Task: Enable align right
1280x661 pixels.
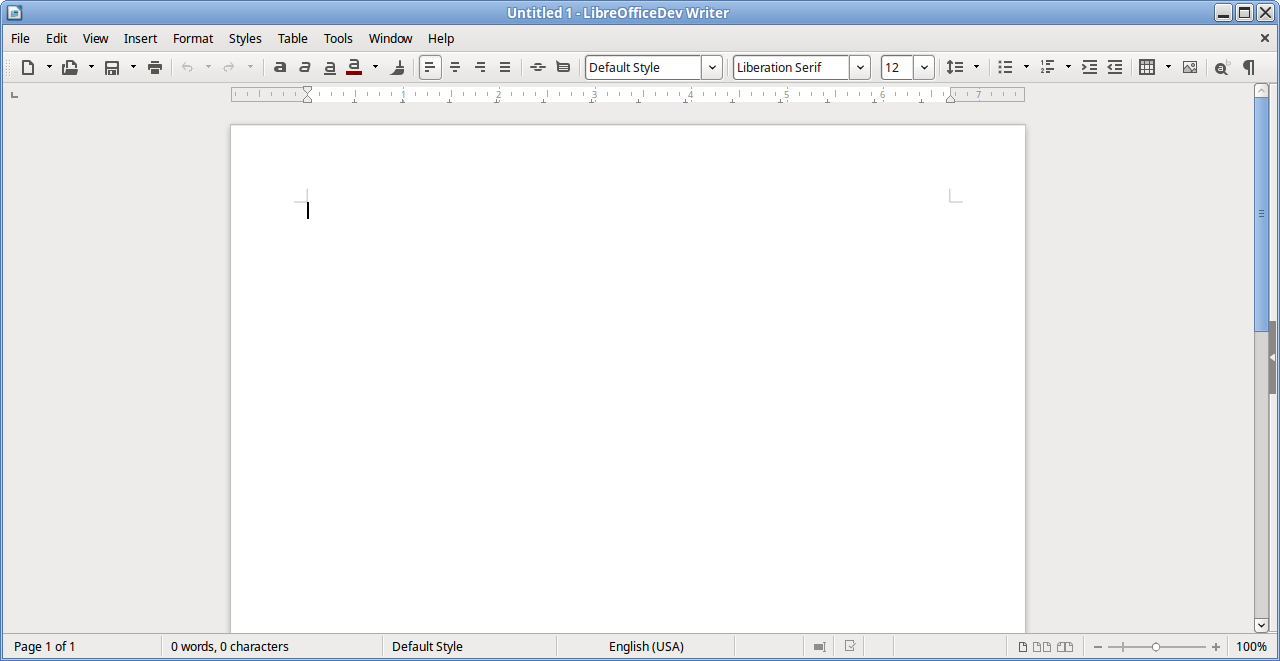Action: point(480,67)
